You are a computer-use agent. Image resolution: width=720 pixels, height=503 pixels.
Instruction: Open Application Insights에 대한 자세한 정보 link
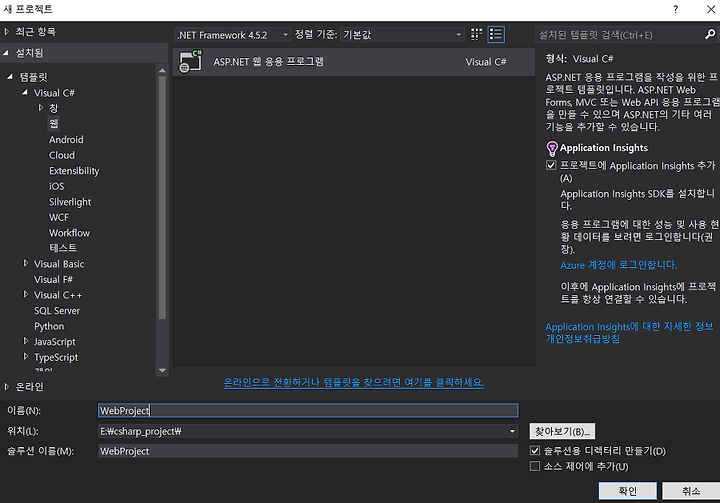tap(629, 327)
